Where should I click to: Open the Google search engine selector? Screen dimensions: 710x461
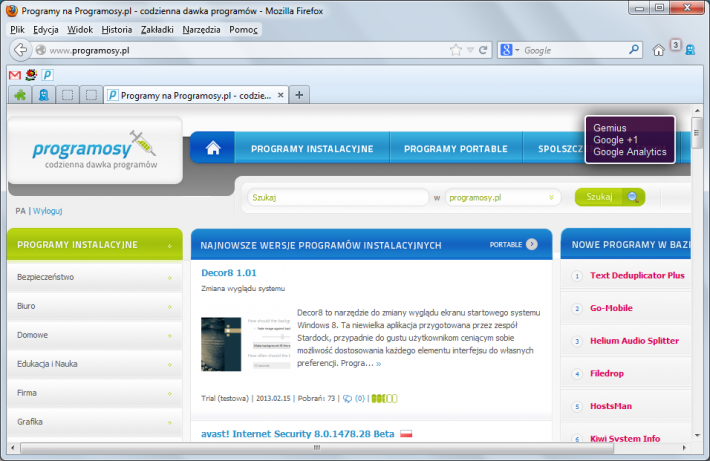(509, 50)
